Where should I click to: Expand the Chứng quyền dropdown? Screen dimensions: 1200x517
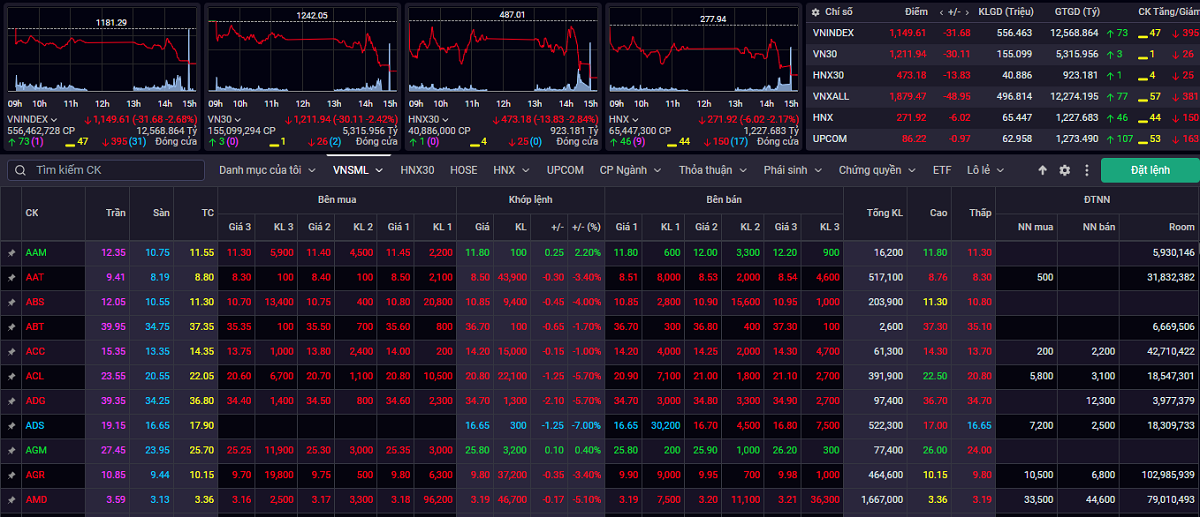pyautogui.click(x=877, y=170)
